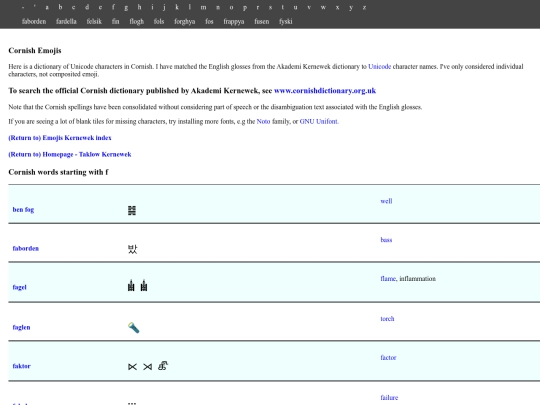Click the hexagram symbol in the ben fog row
Image resolution: width=540 pixels, height=405 pixels.
pyautogui.click(x=132, y=210)
